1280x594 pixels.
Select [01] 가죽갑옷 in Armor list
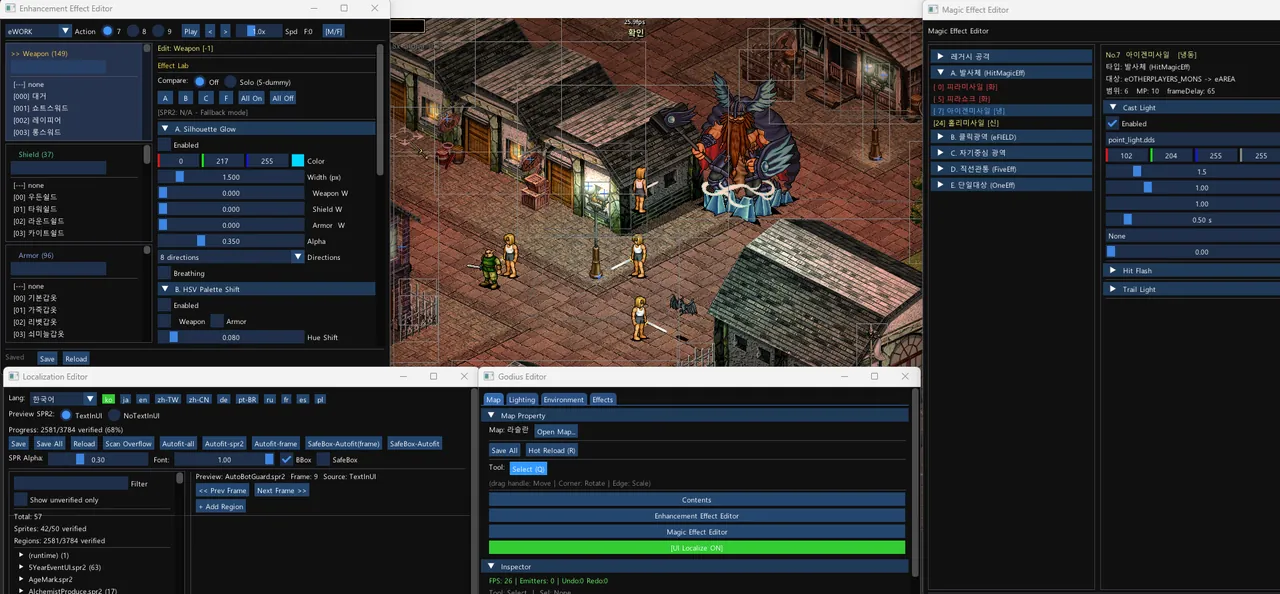tap(36, 310)
